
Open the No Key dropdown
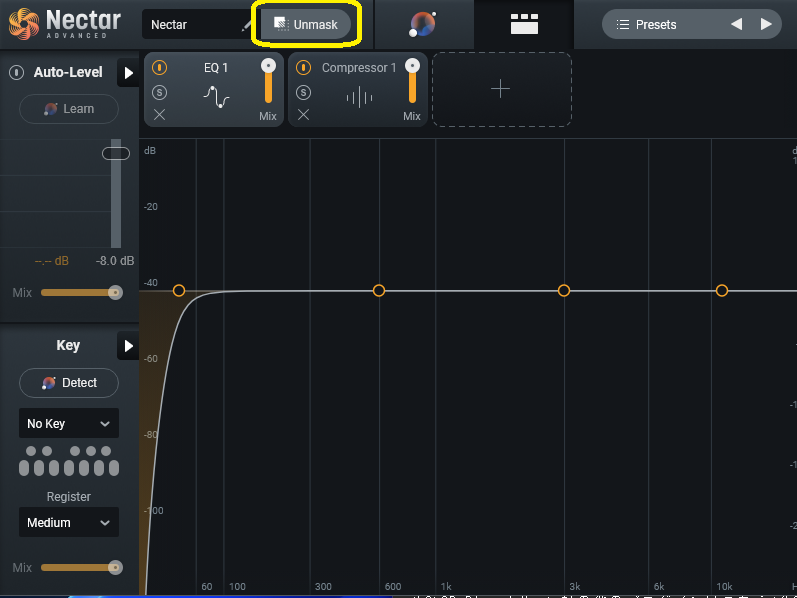69,423
